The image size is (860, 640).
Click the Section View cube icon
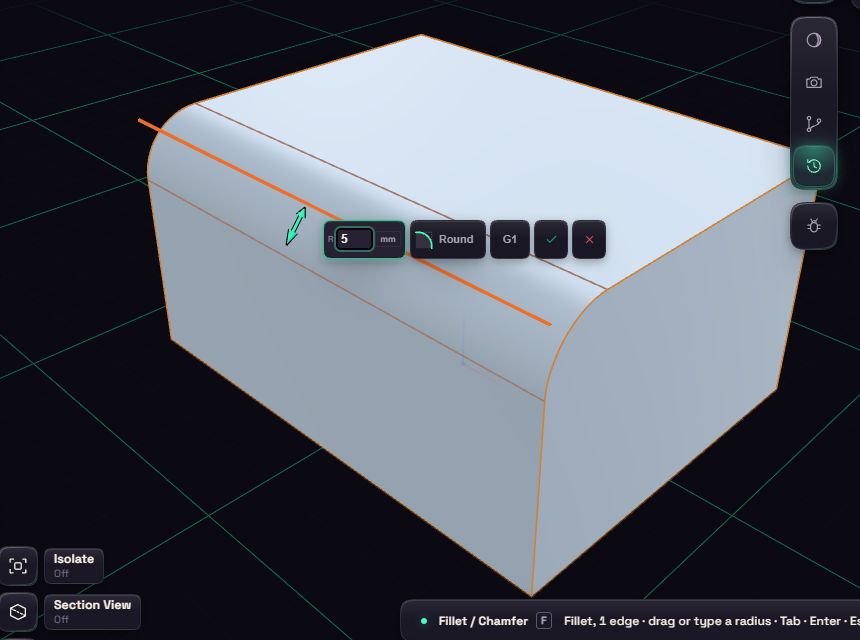point(18,611)
